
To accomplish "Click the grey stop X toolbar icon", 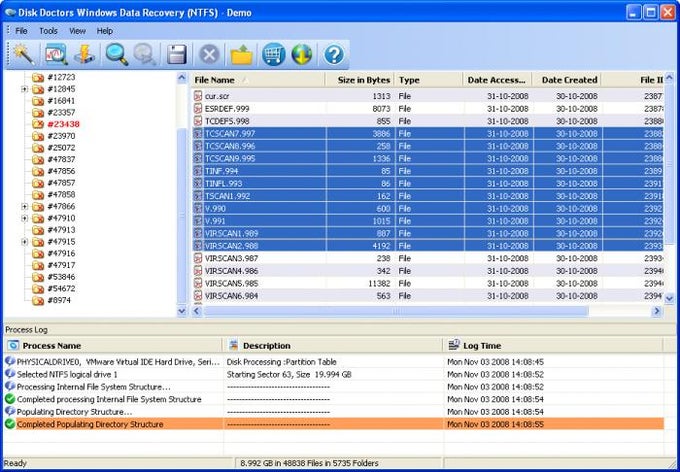I will coord(209,55).
